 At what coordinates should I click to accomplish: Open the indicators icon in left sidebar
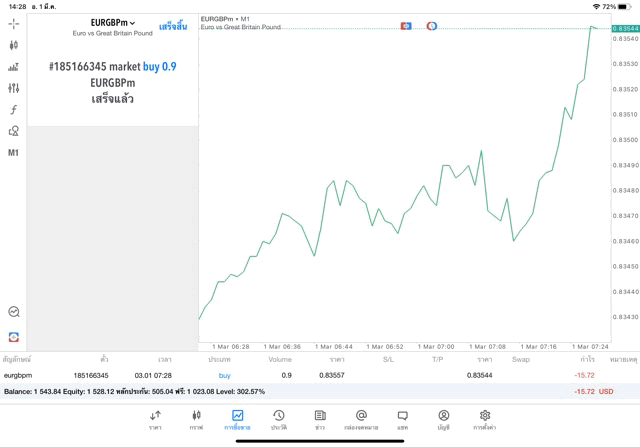(x=13, y=67)
